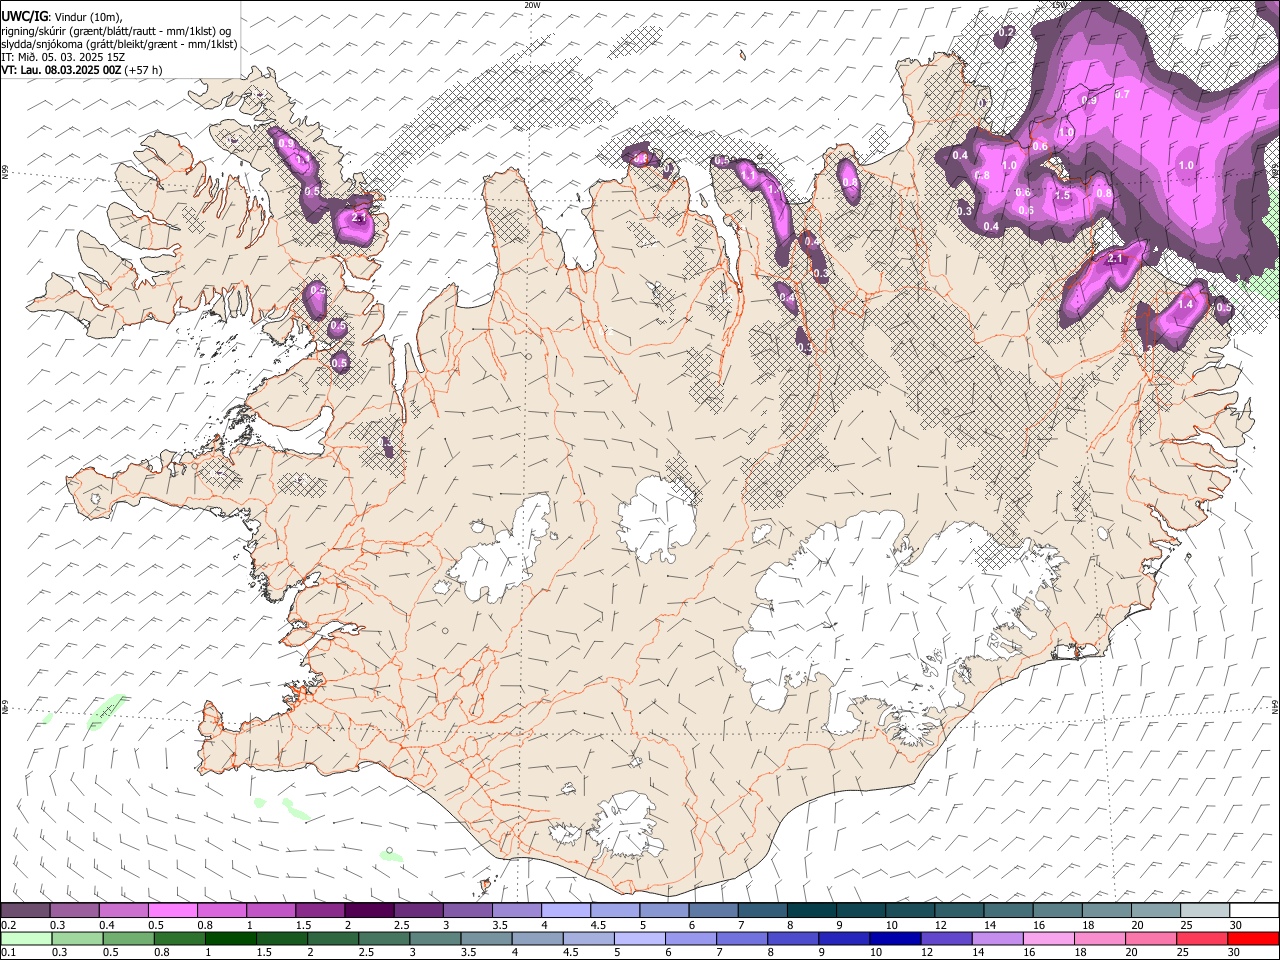Select the darkest green 1 lower legend swatch

230,938
